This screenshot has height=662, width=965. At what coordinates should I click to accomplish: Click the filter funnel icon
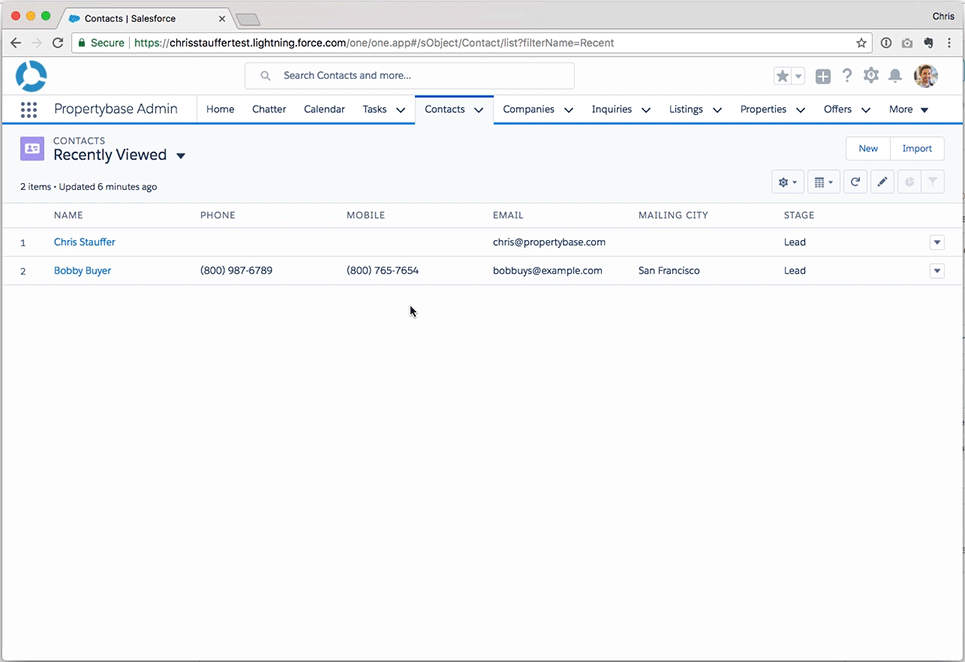(x=933, y=182)
